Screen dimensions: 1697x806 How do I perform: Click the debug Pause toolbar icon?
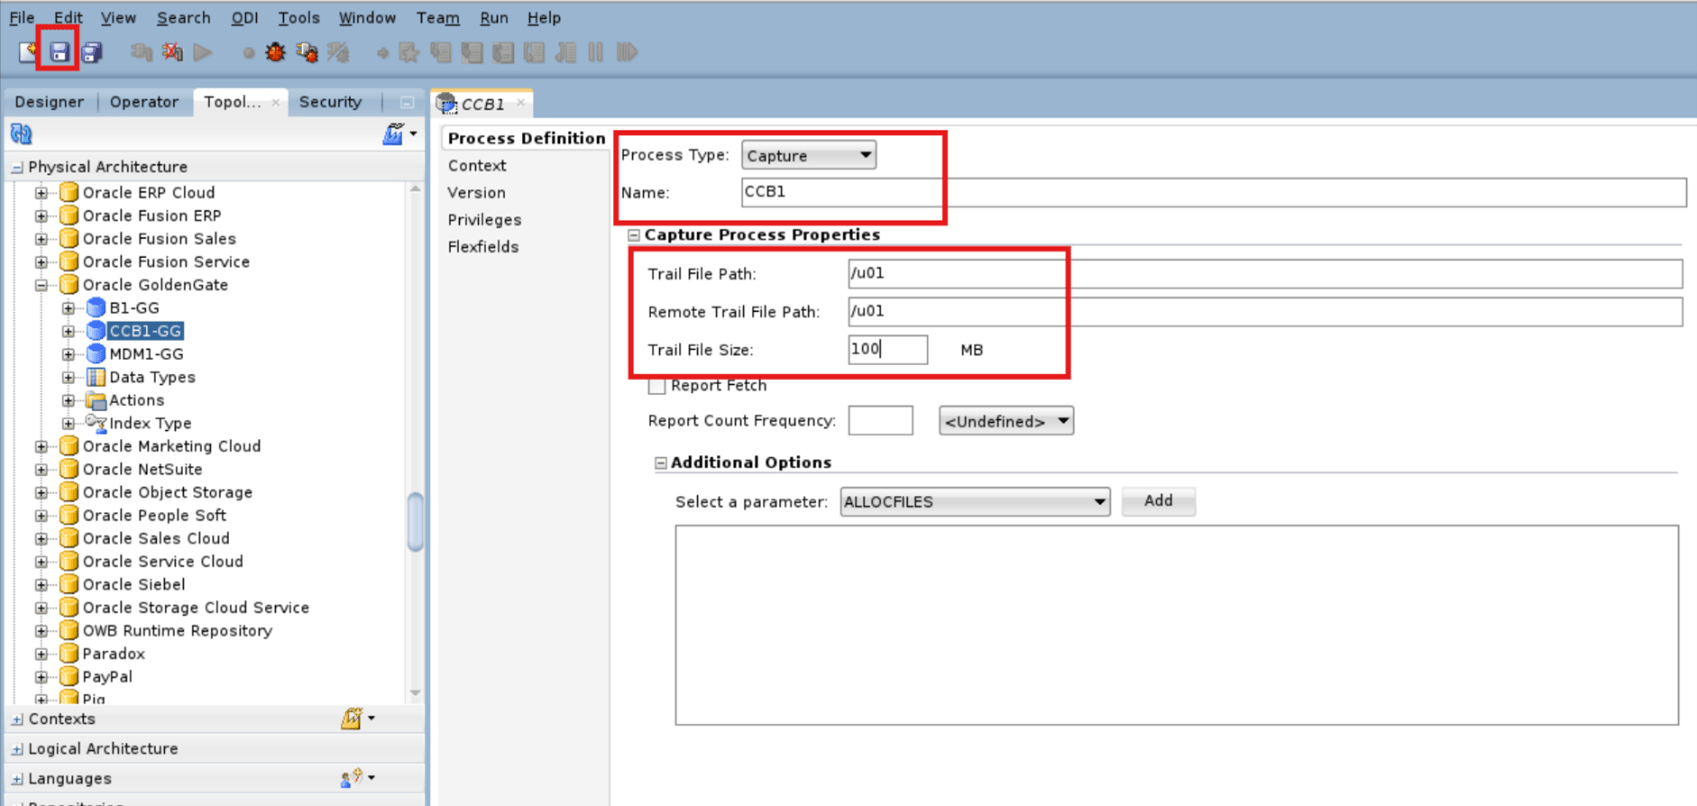click(x=596, y=52)
